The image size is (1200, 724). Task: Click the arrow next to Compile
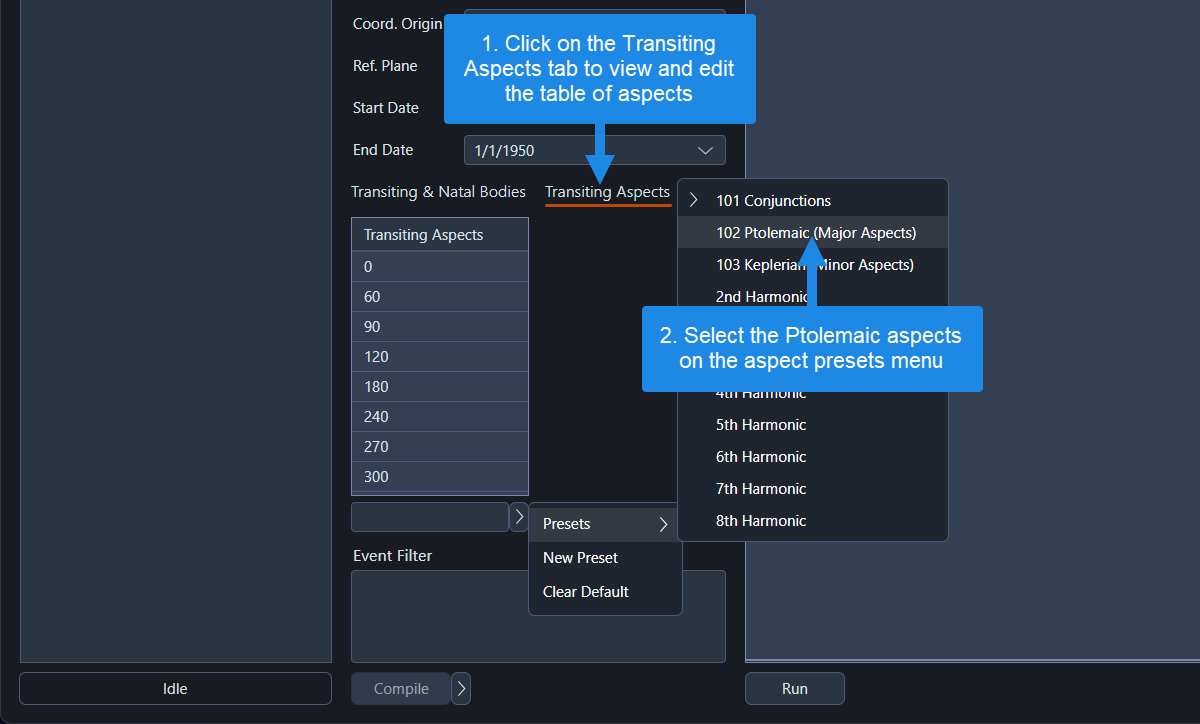click(461, 689)
